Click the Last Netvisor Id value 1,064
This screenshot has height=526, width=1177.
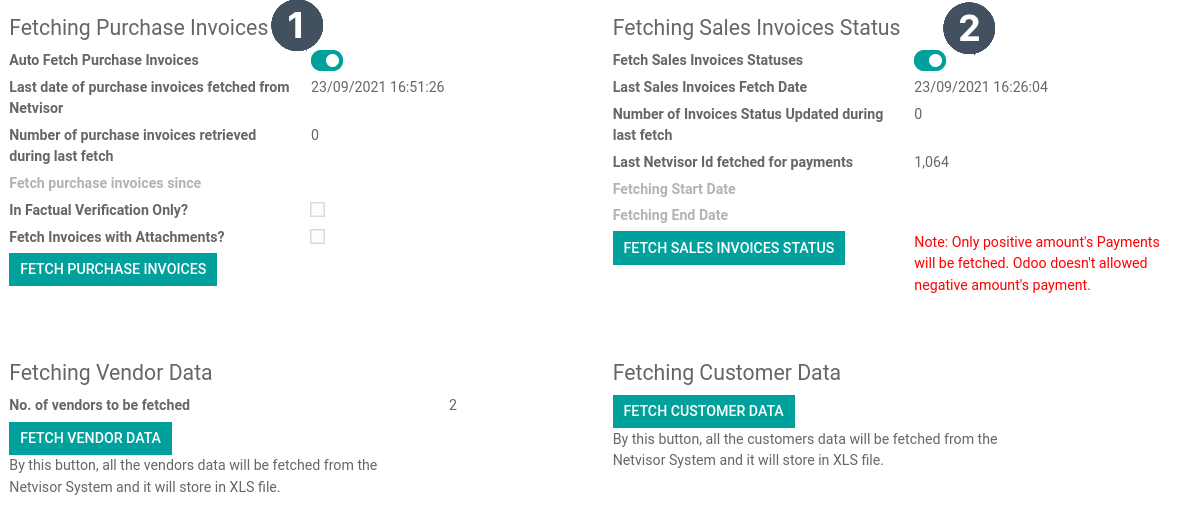(x=932, y=162)
